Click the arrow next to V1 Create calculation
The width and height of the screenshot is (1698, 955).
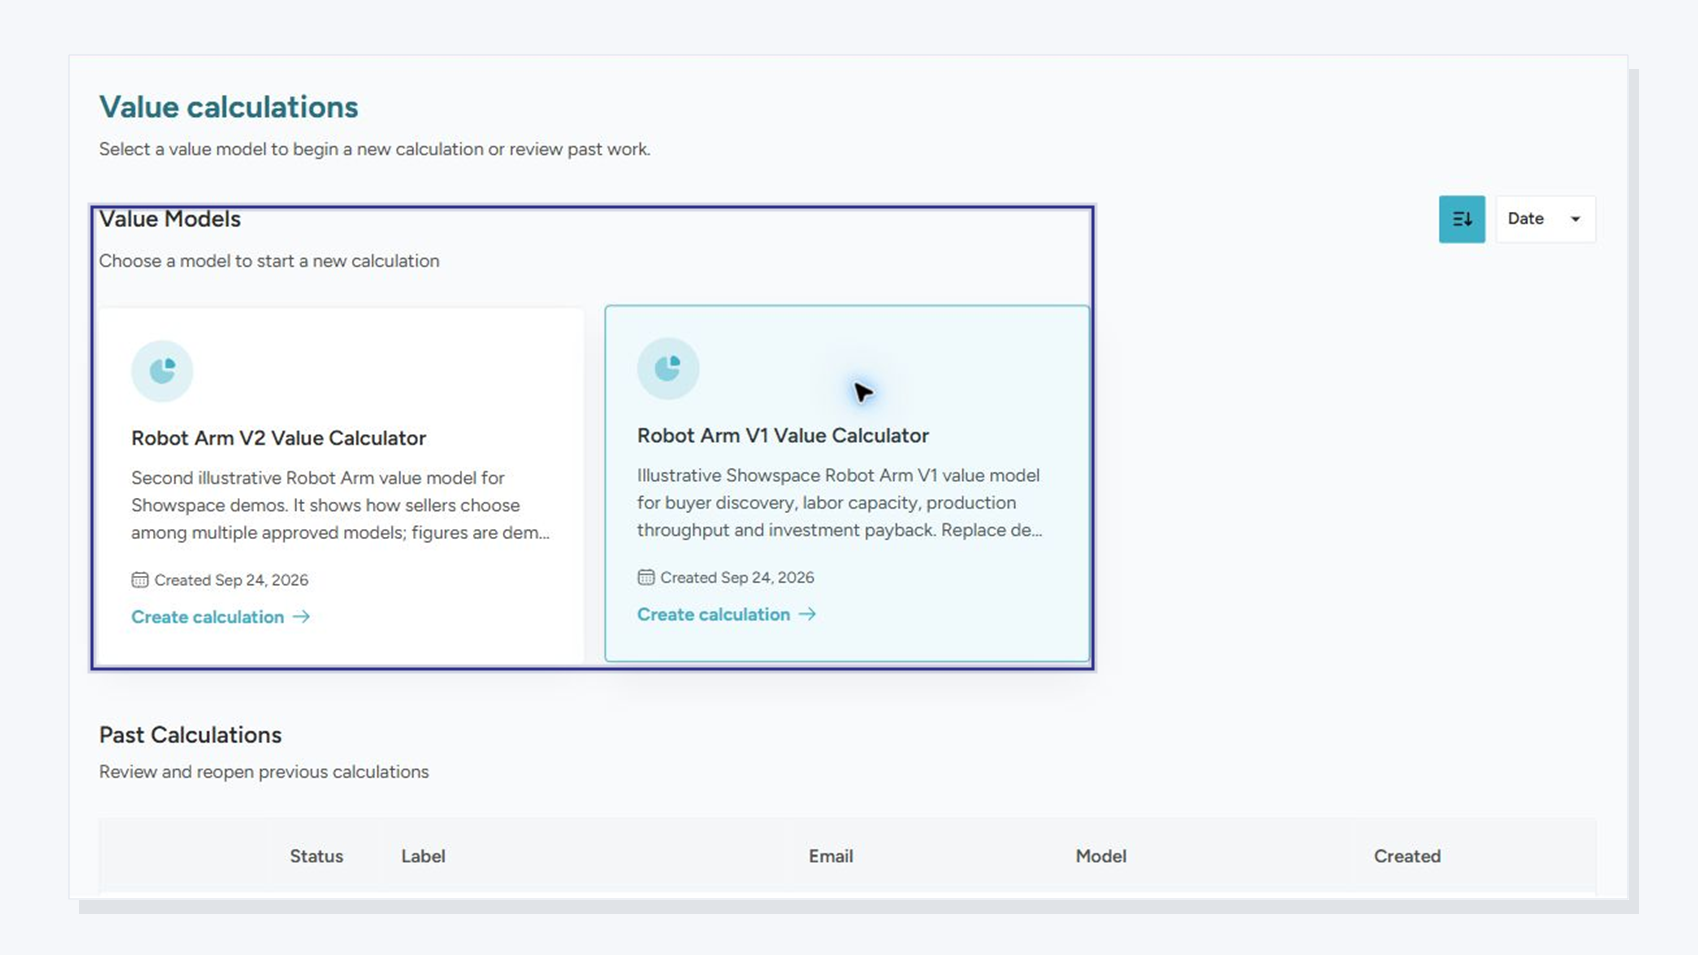[807, 614]
